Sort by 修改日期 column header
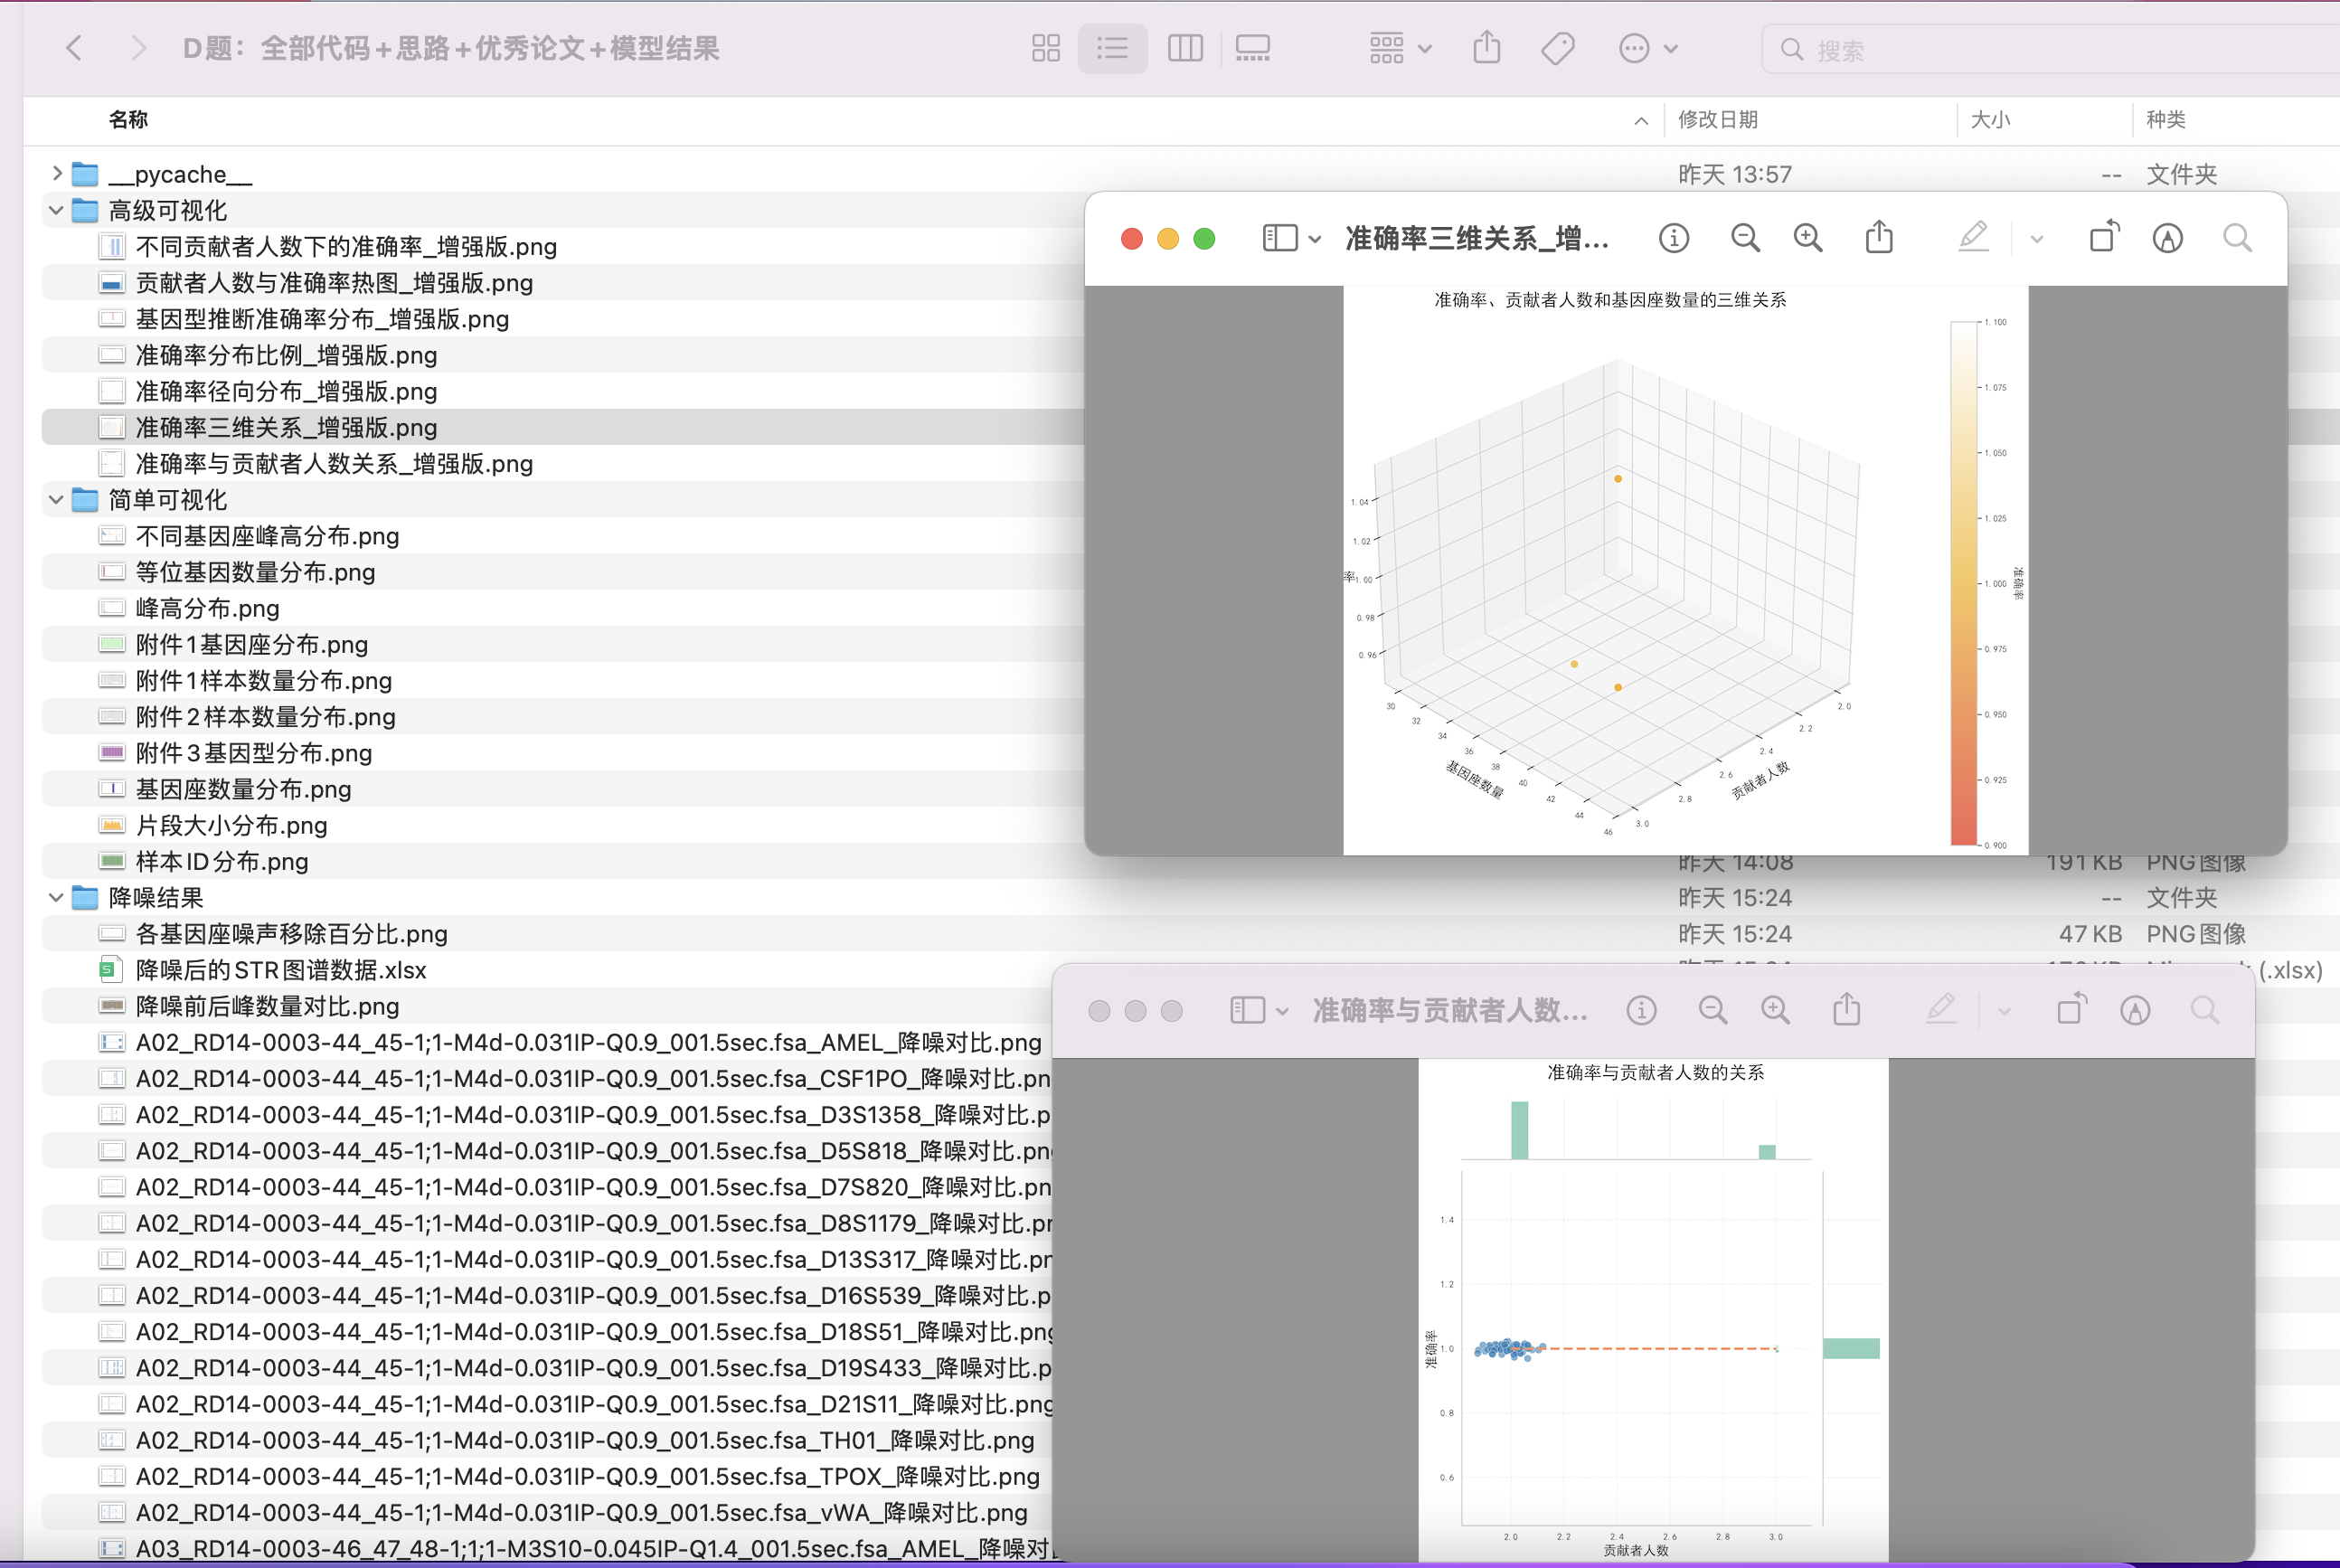The height and width of the screenshot is (1568, 2340). click(x=1717, y=120)
